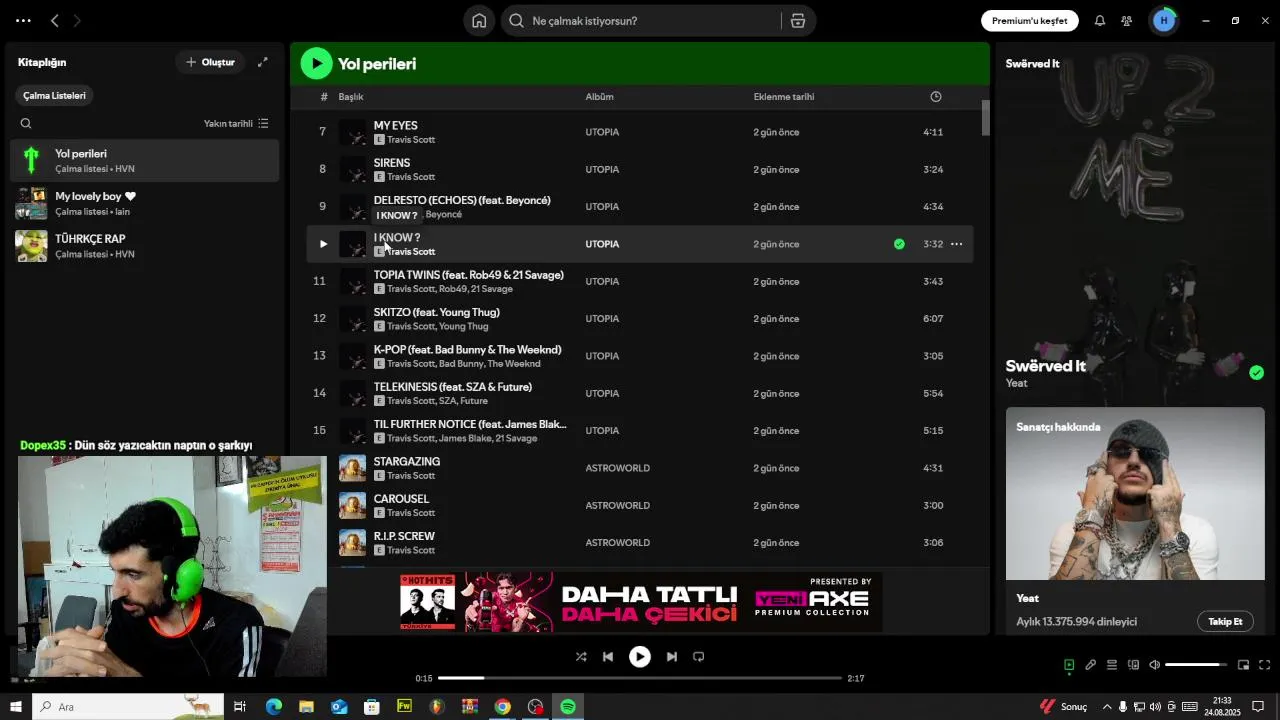Select the MY EYES track title
This screenshot has width=1280, height=720.
point(395,126)
